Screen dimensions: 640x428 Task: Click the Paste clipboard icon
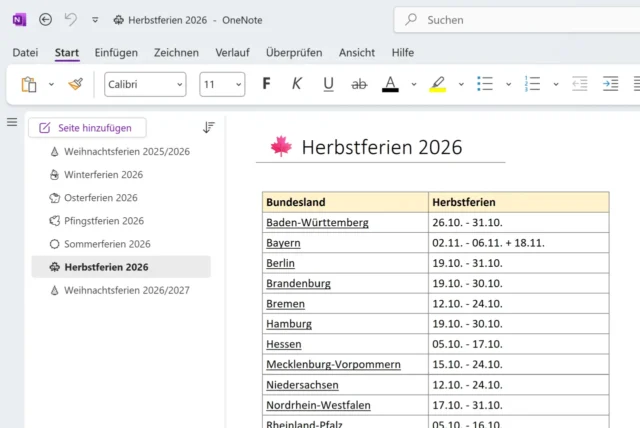click(x=29, y=84)
